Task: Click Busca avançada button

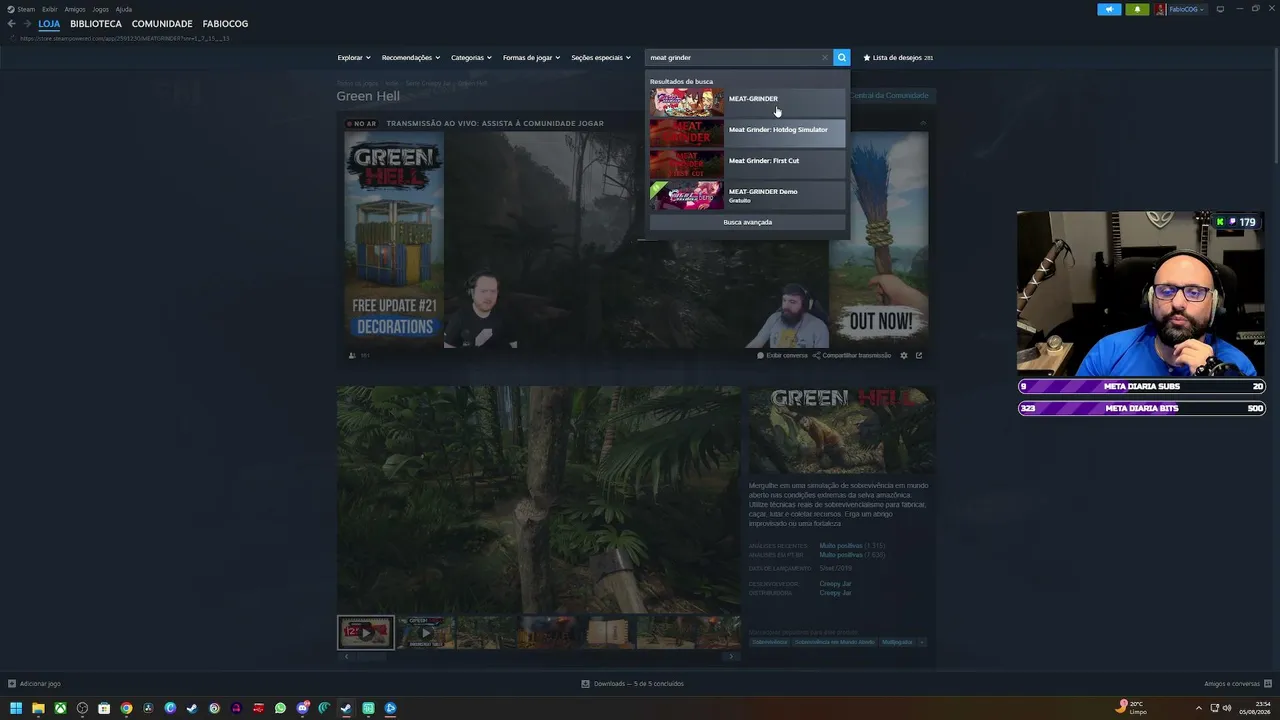Action: 747,222
